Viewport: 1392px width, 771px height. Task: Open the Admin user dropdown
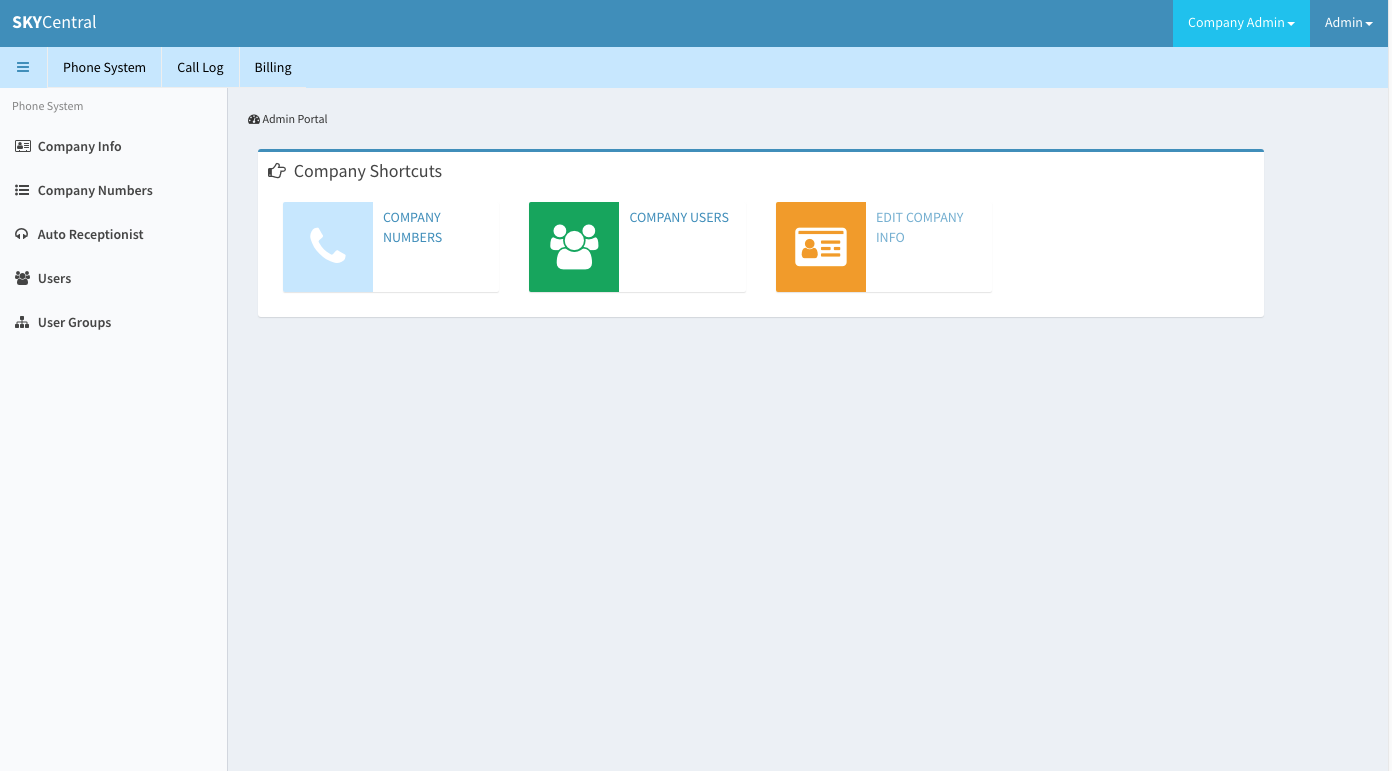tap(1348, 23)
